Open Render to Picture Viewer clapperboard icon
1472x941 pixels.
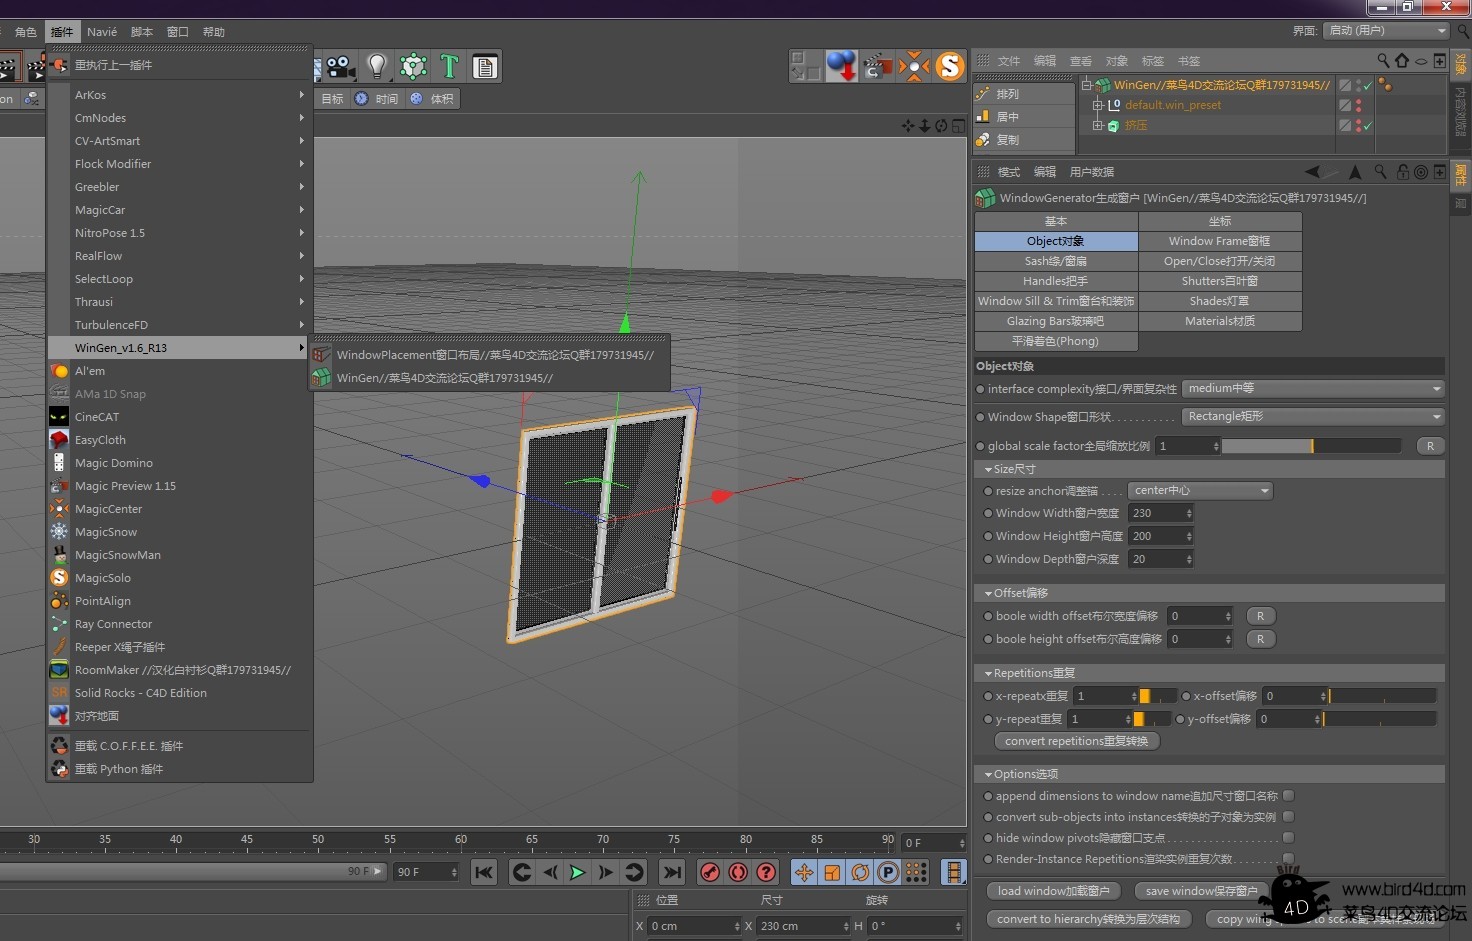(877, 66)
